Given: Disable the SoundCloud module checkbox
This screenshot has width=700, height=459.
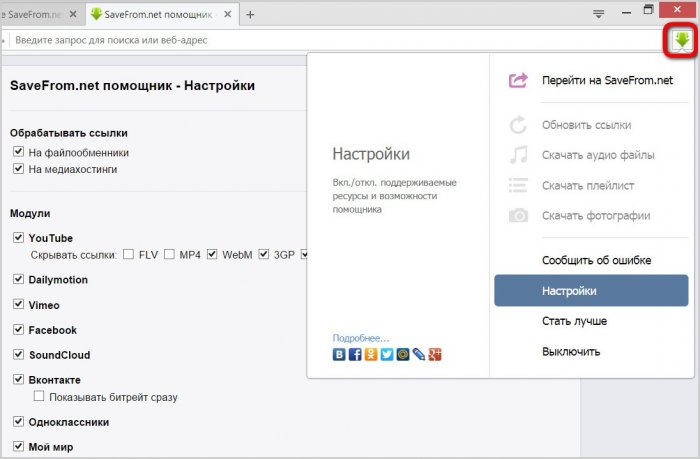Looking at the screenshot, I should 18,355.
